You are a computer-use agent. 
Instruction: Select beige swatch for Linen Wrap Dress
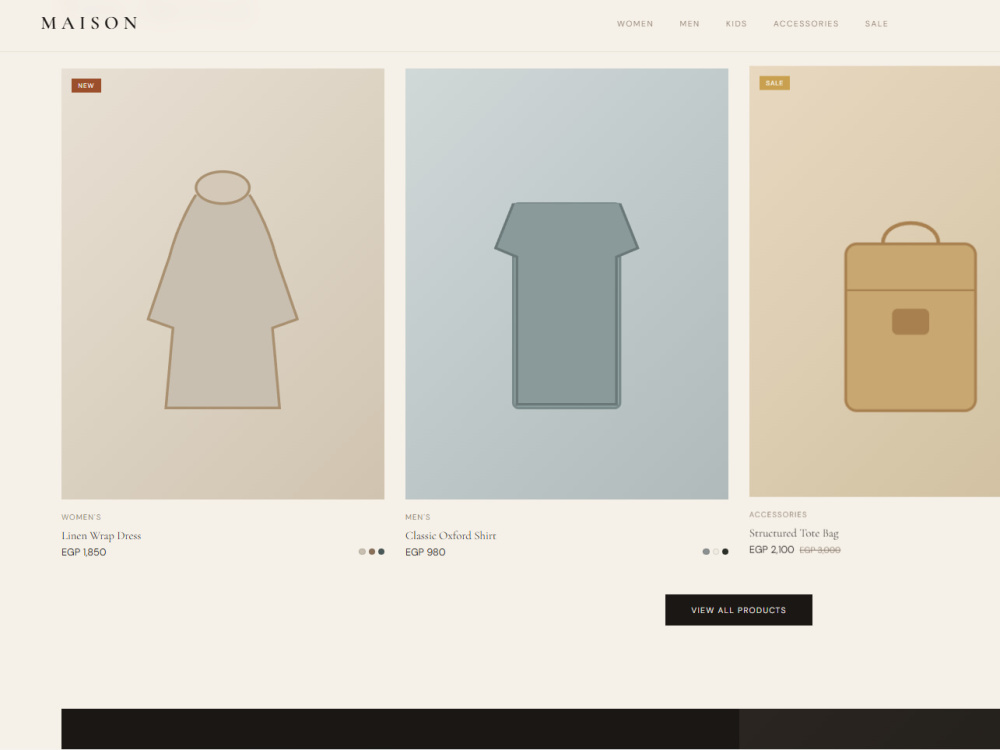tap(362, 552)
